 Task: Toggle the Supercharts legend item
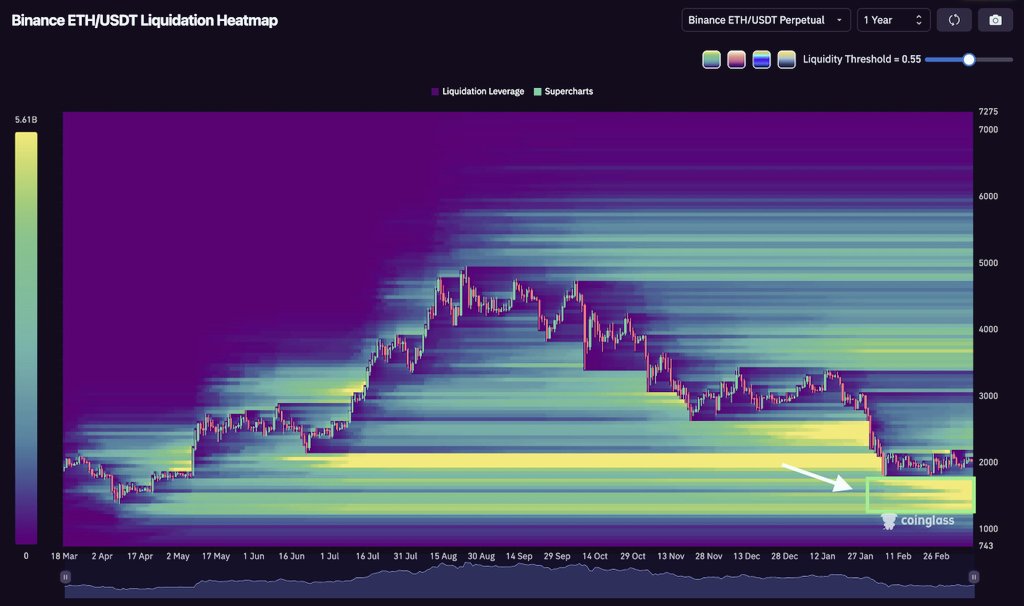(x=564, y=91)
